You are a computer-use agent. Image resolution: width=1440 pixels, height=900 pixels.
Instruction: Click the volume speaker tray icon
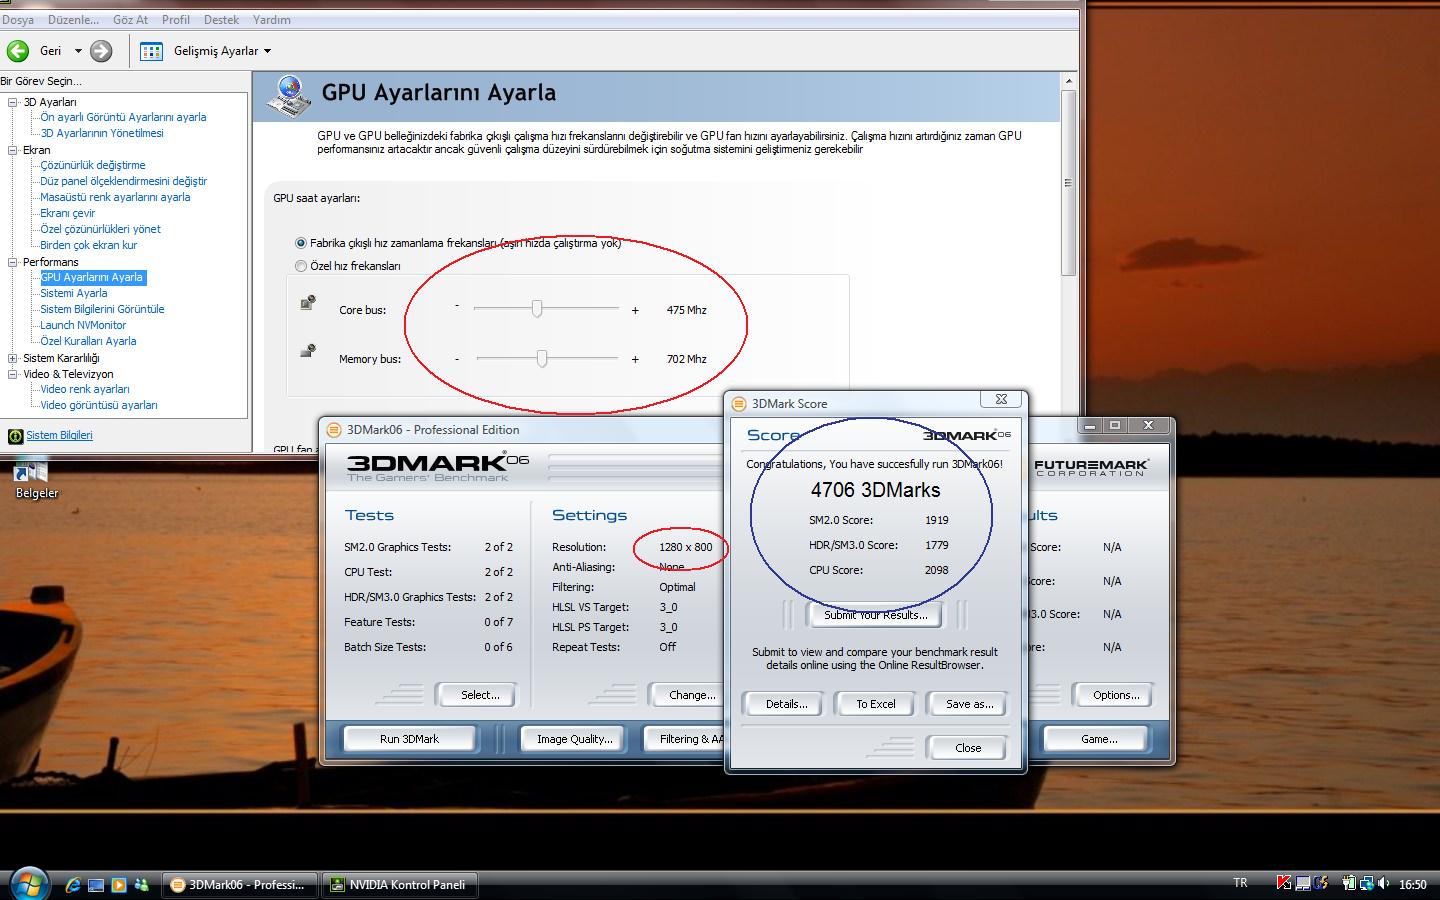pyautogui.click(x=1384, y=883)
